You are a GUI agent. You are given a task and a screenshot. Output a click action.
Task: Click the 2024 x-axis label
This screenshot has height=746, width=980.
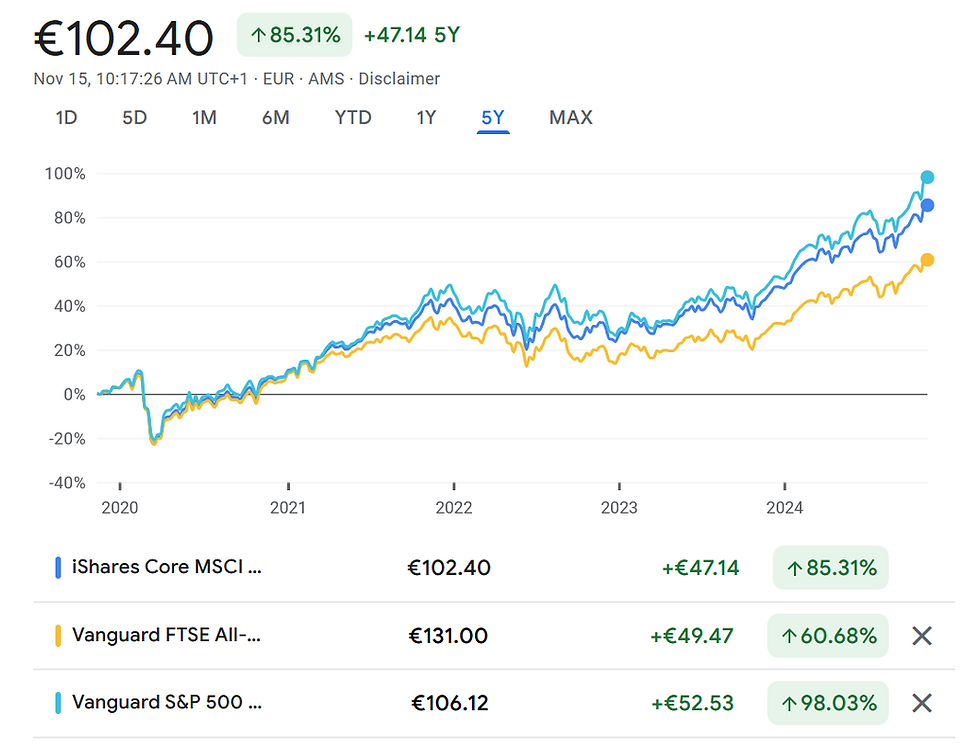[x=784, y=507]
